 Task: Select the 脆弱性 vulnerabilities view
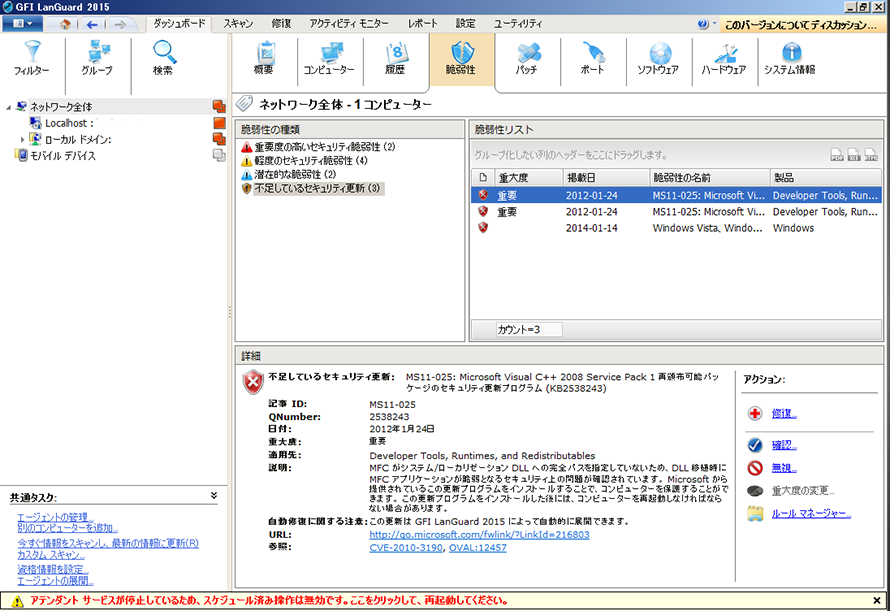click(x=461, y=58)
